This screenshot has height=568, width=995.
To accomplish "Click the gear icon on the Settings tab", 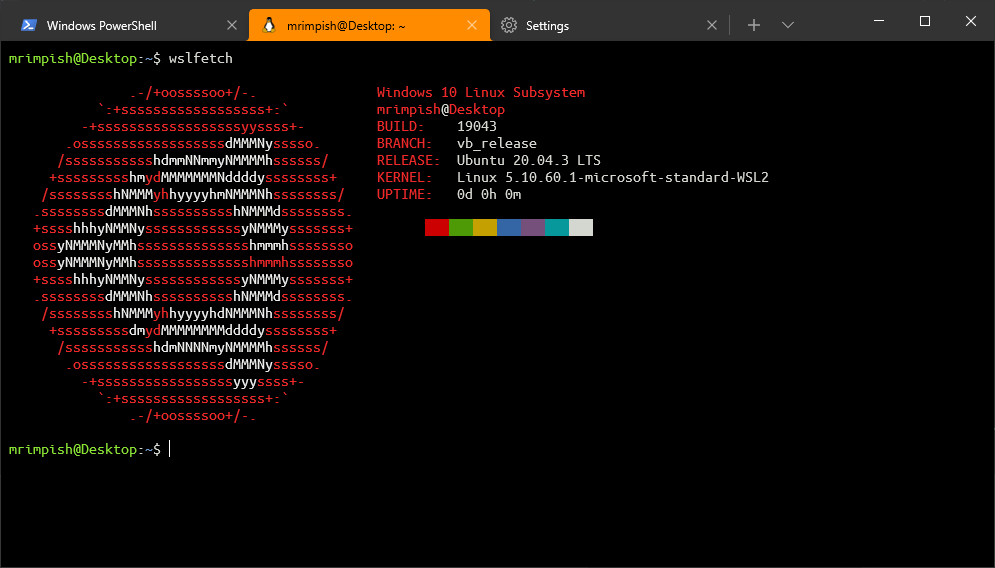I will (509, 25).
